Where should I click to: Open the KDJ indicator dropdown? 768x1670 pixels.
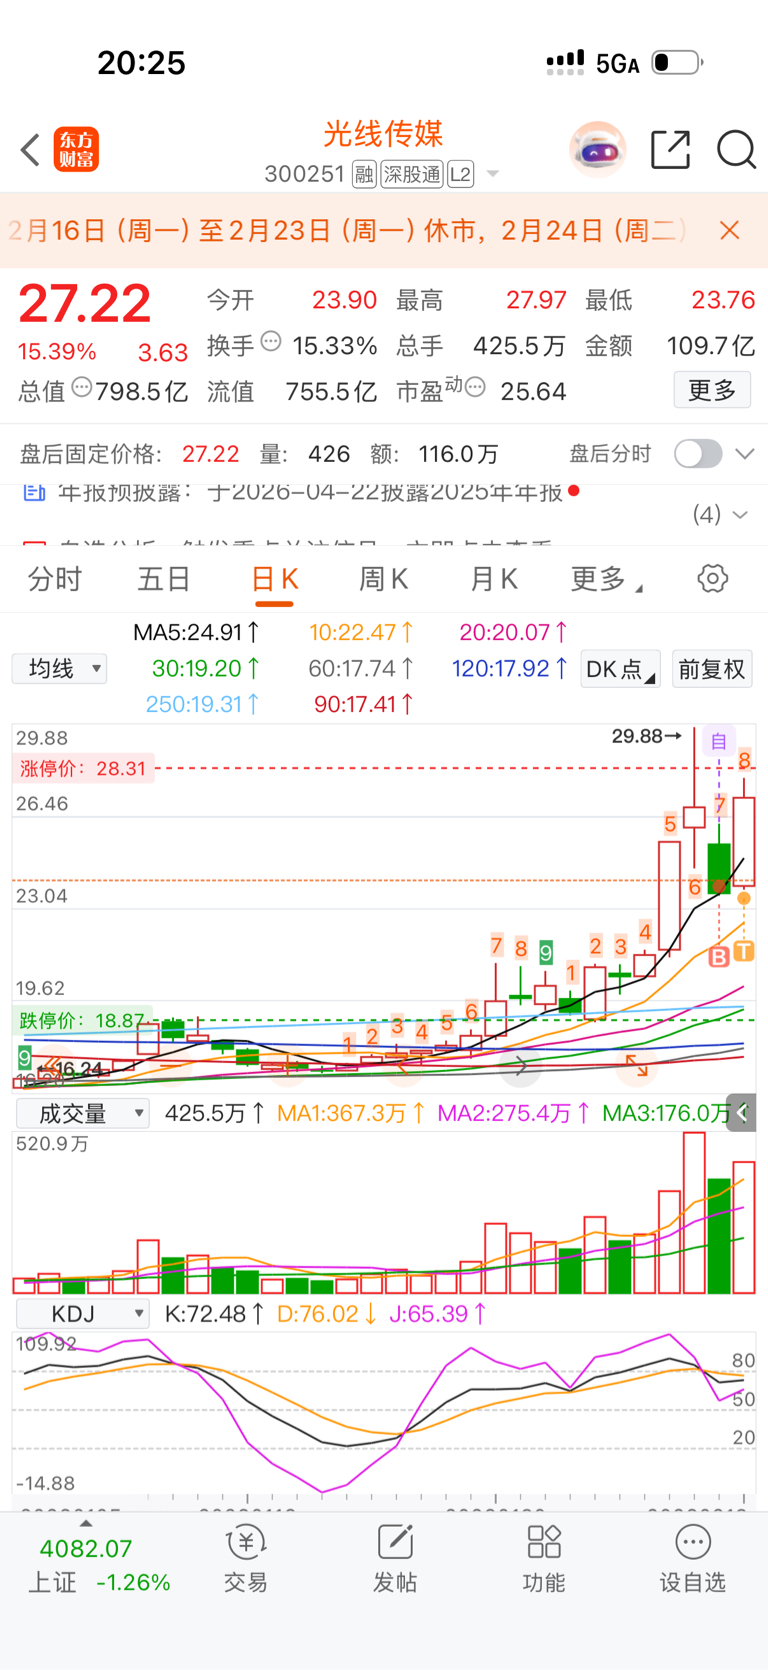tap(82, 1314)
